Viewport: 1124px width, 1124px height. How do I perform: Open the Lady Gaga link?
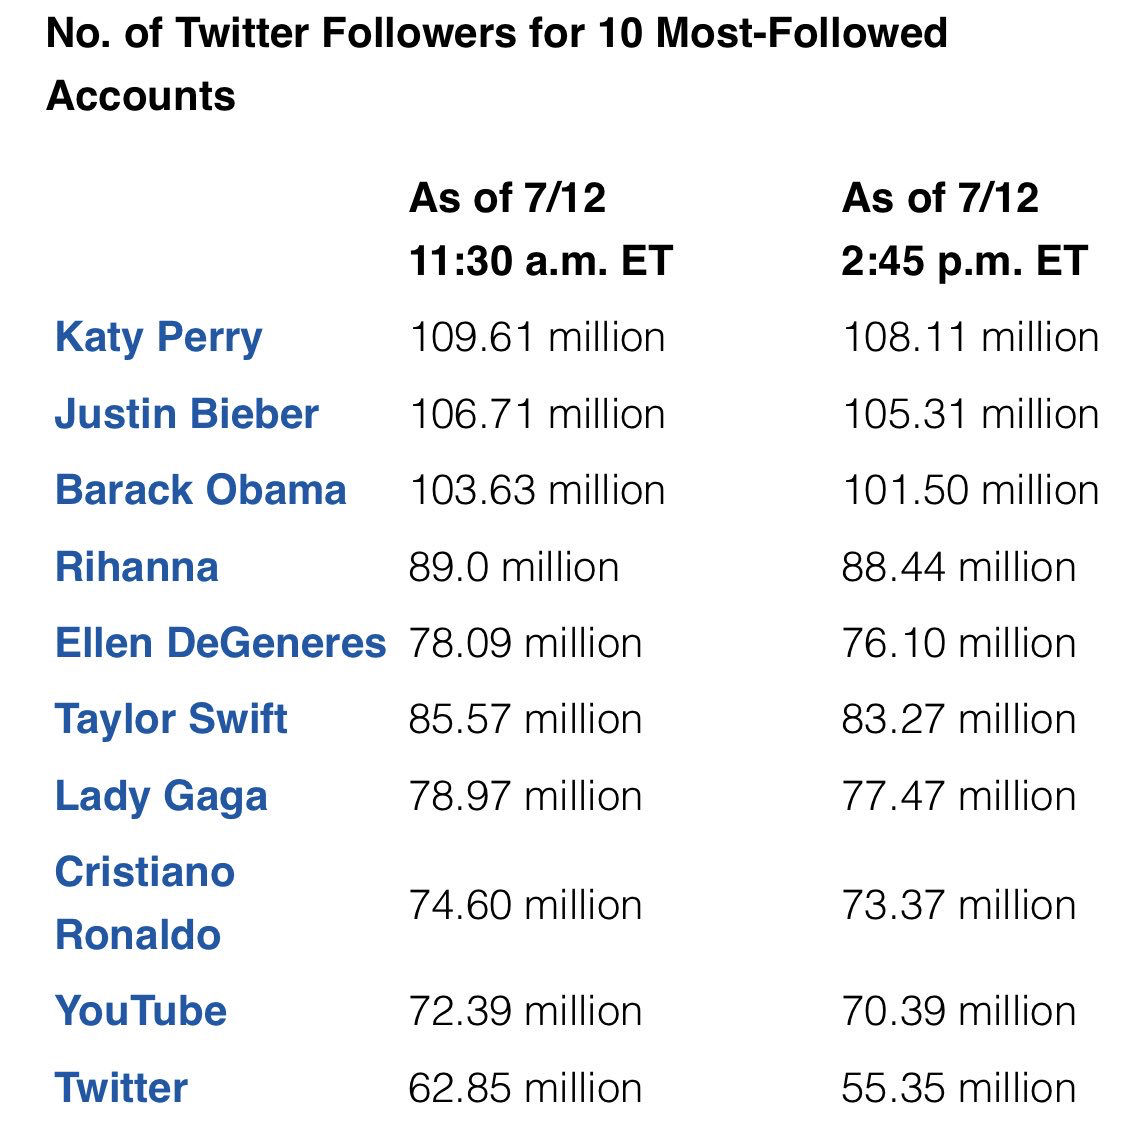161,796
